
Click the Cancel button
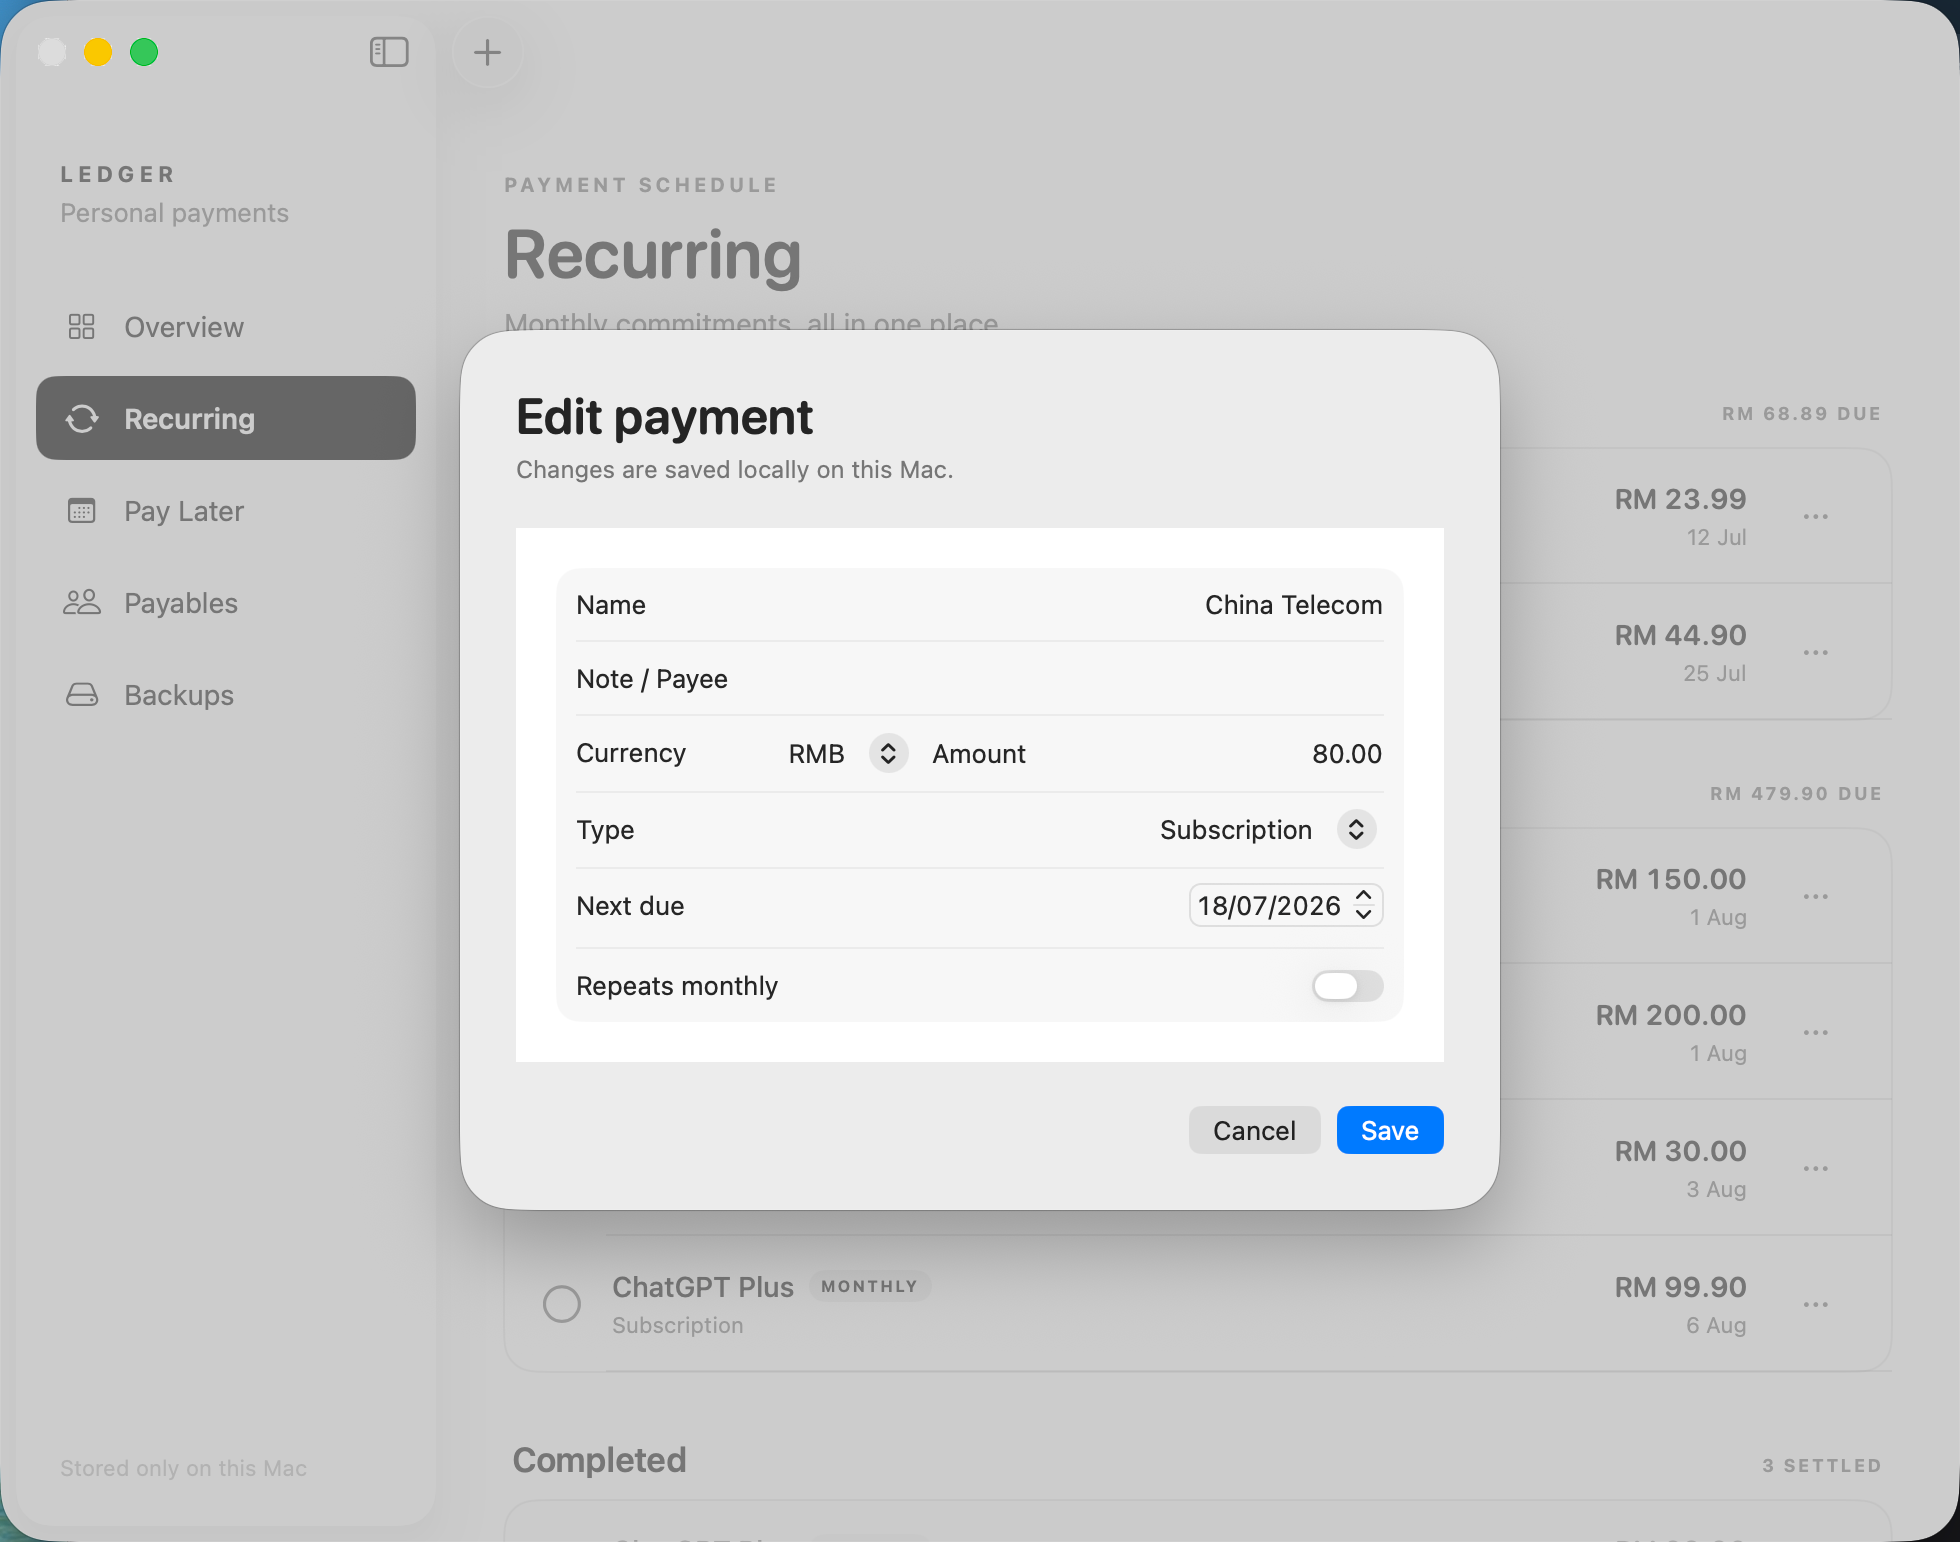tap(1254, 1130)
